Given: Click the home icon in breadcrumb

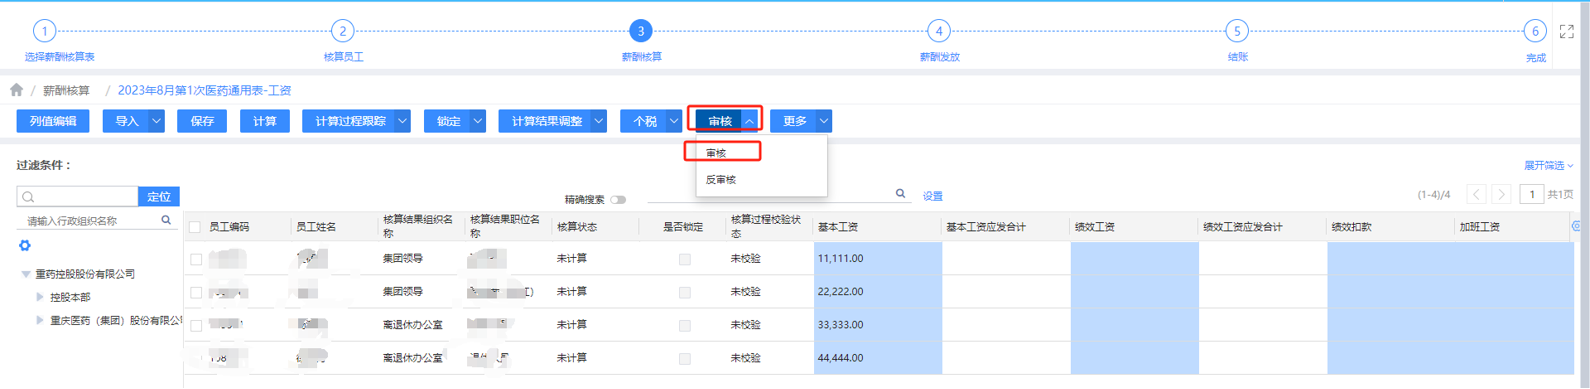Looking at the screenshot, I should 16,90.
